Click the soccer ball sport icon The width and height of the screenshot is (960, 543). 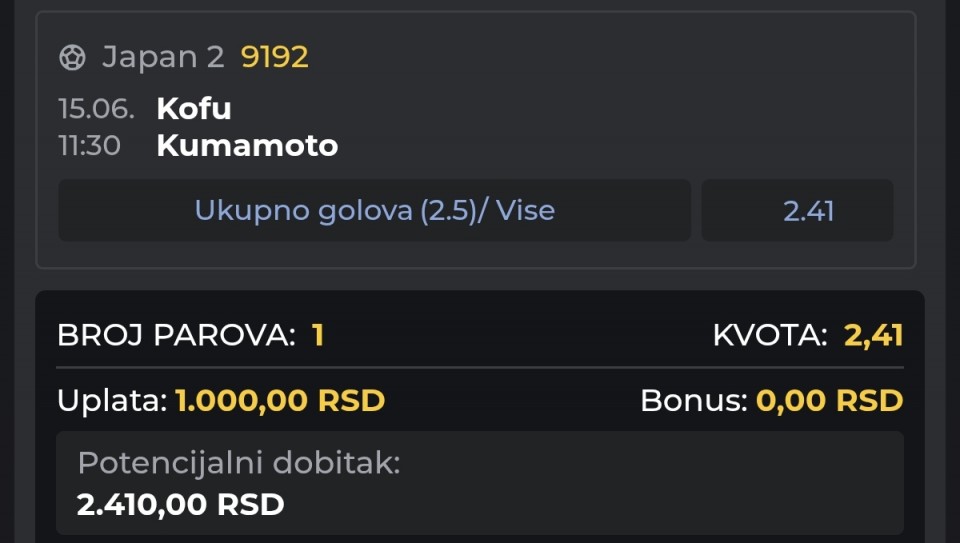[x=72, y=58]
